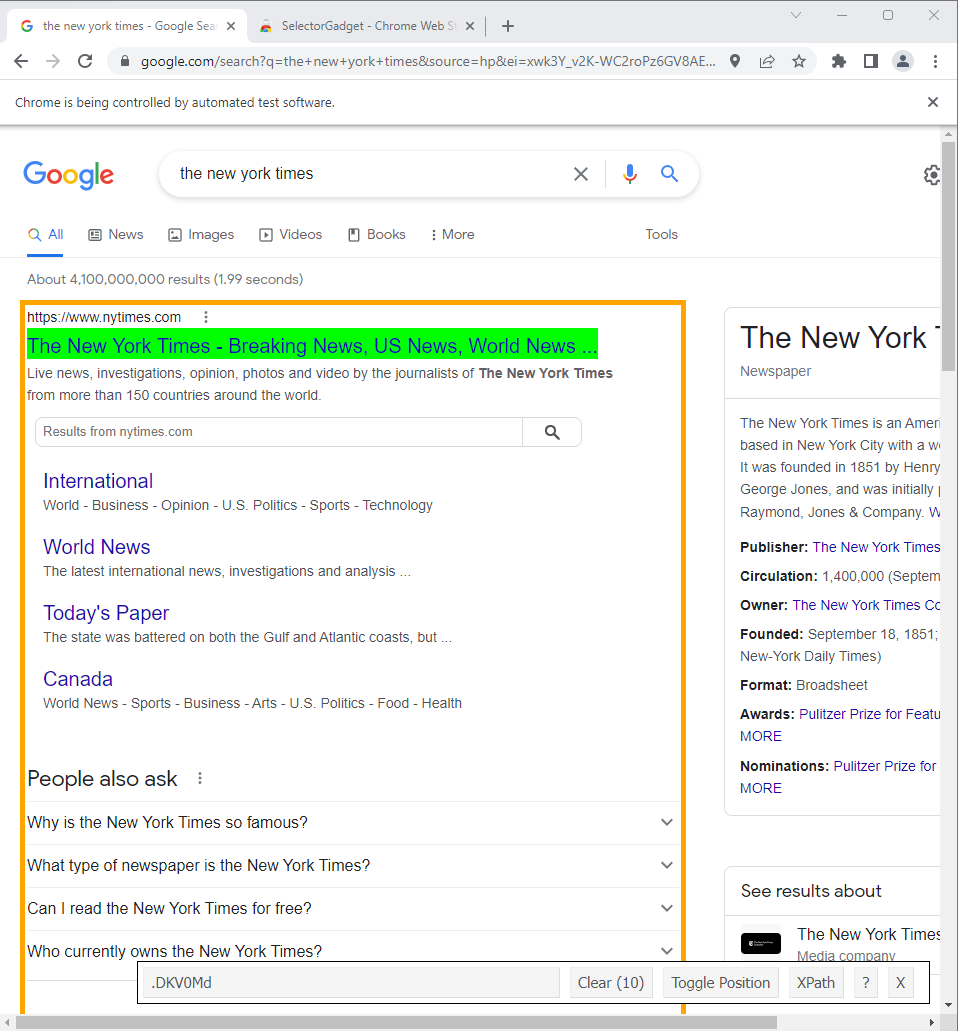Open the World News sitelink
Screen dimensions: 958x1031
pos(97,547)
